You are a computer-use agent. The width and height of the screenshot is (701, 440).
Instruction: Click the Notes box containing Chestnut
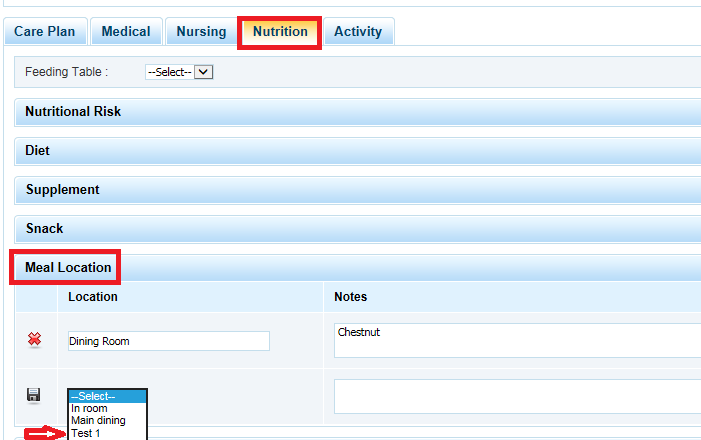tap(515, 340)
